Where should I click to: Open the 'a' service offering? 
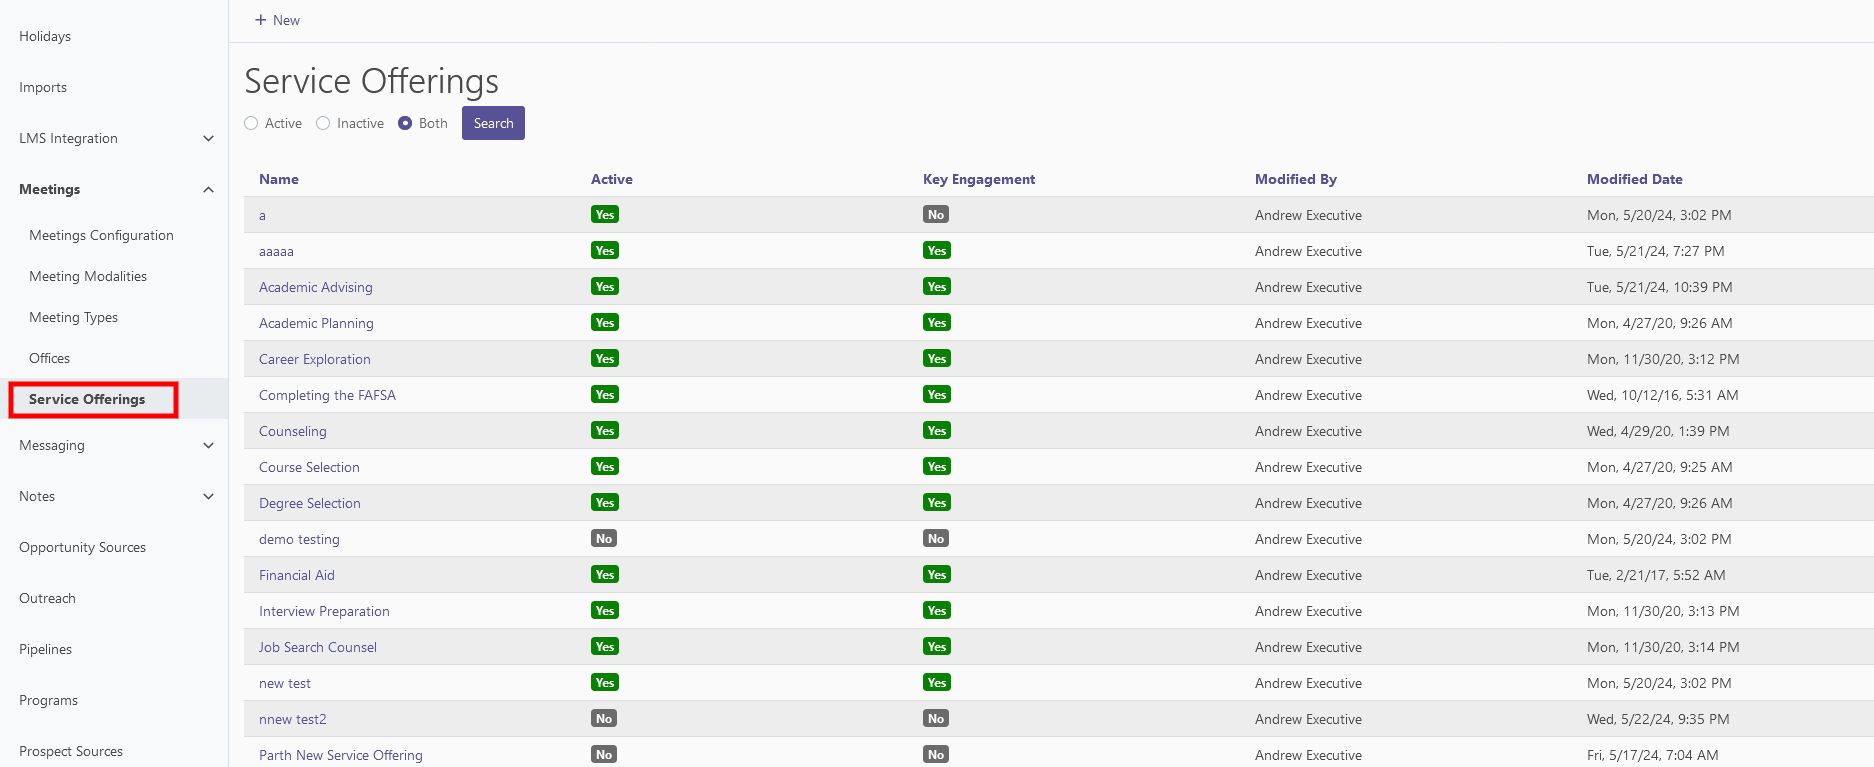click(x=262, y=215)
